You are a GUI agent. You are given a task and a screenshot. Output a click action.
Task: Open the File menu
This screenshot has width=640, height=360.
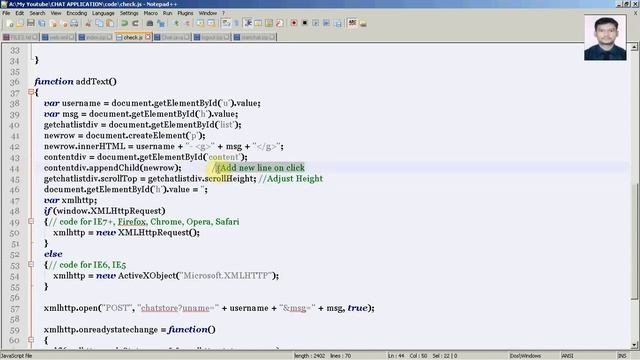6,13
